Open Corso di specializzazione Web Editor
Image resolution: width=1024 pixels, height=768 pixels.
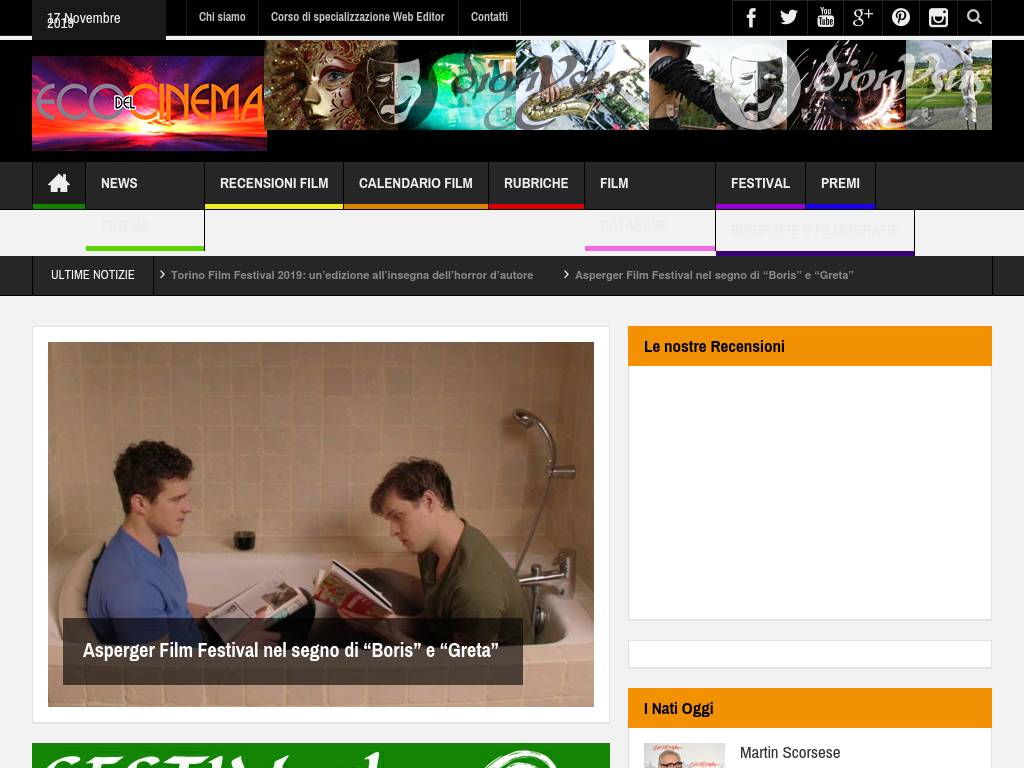coord(358,17)
